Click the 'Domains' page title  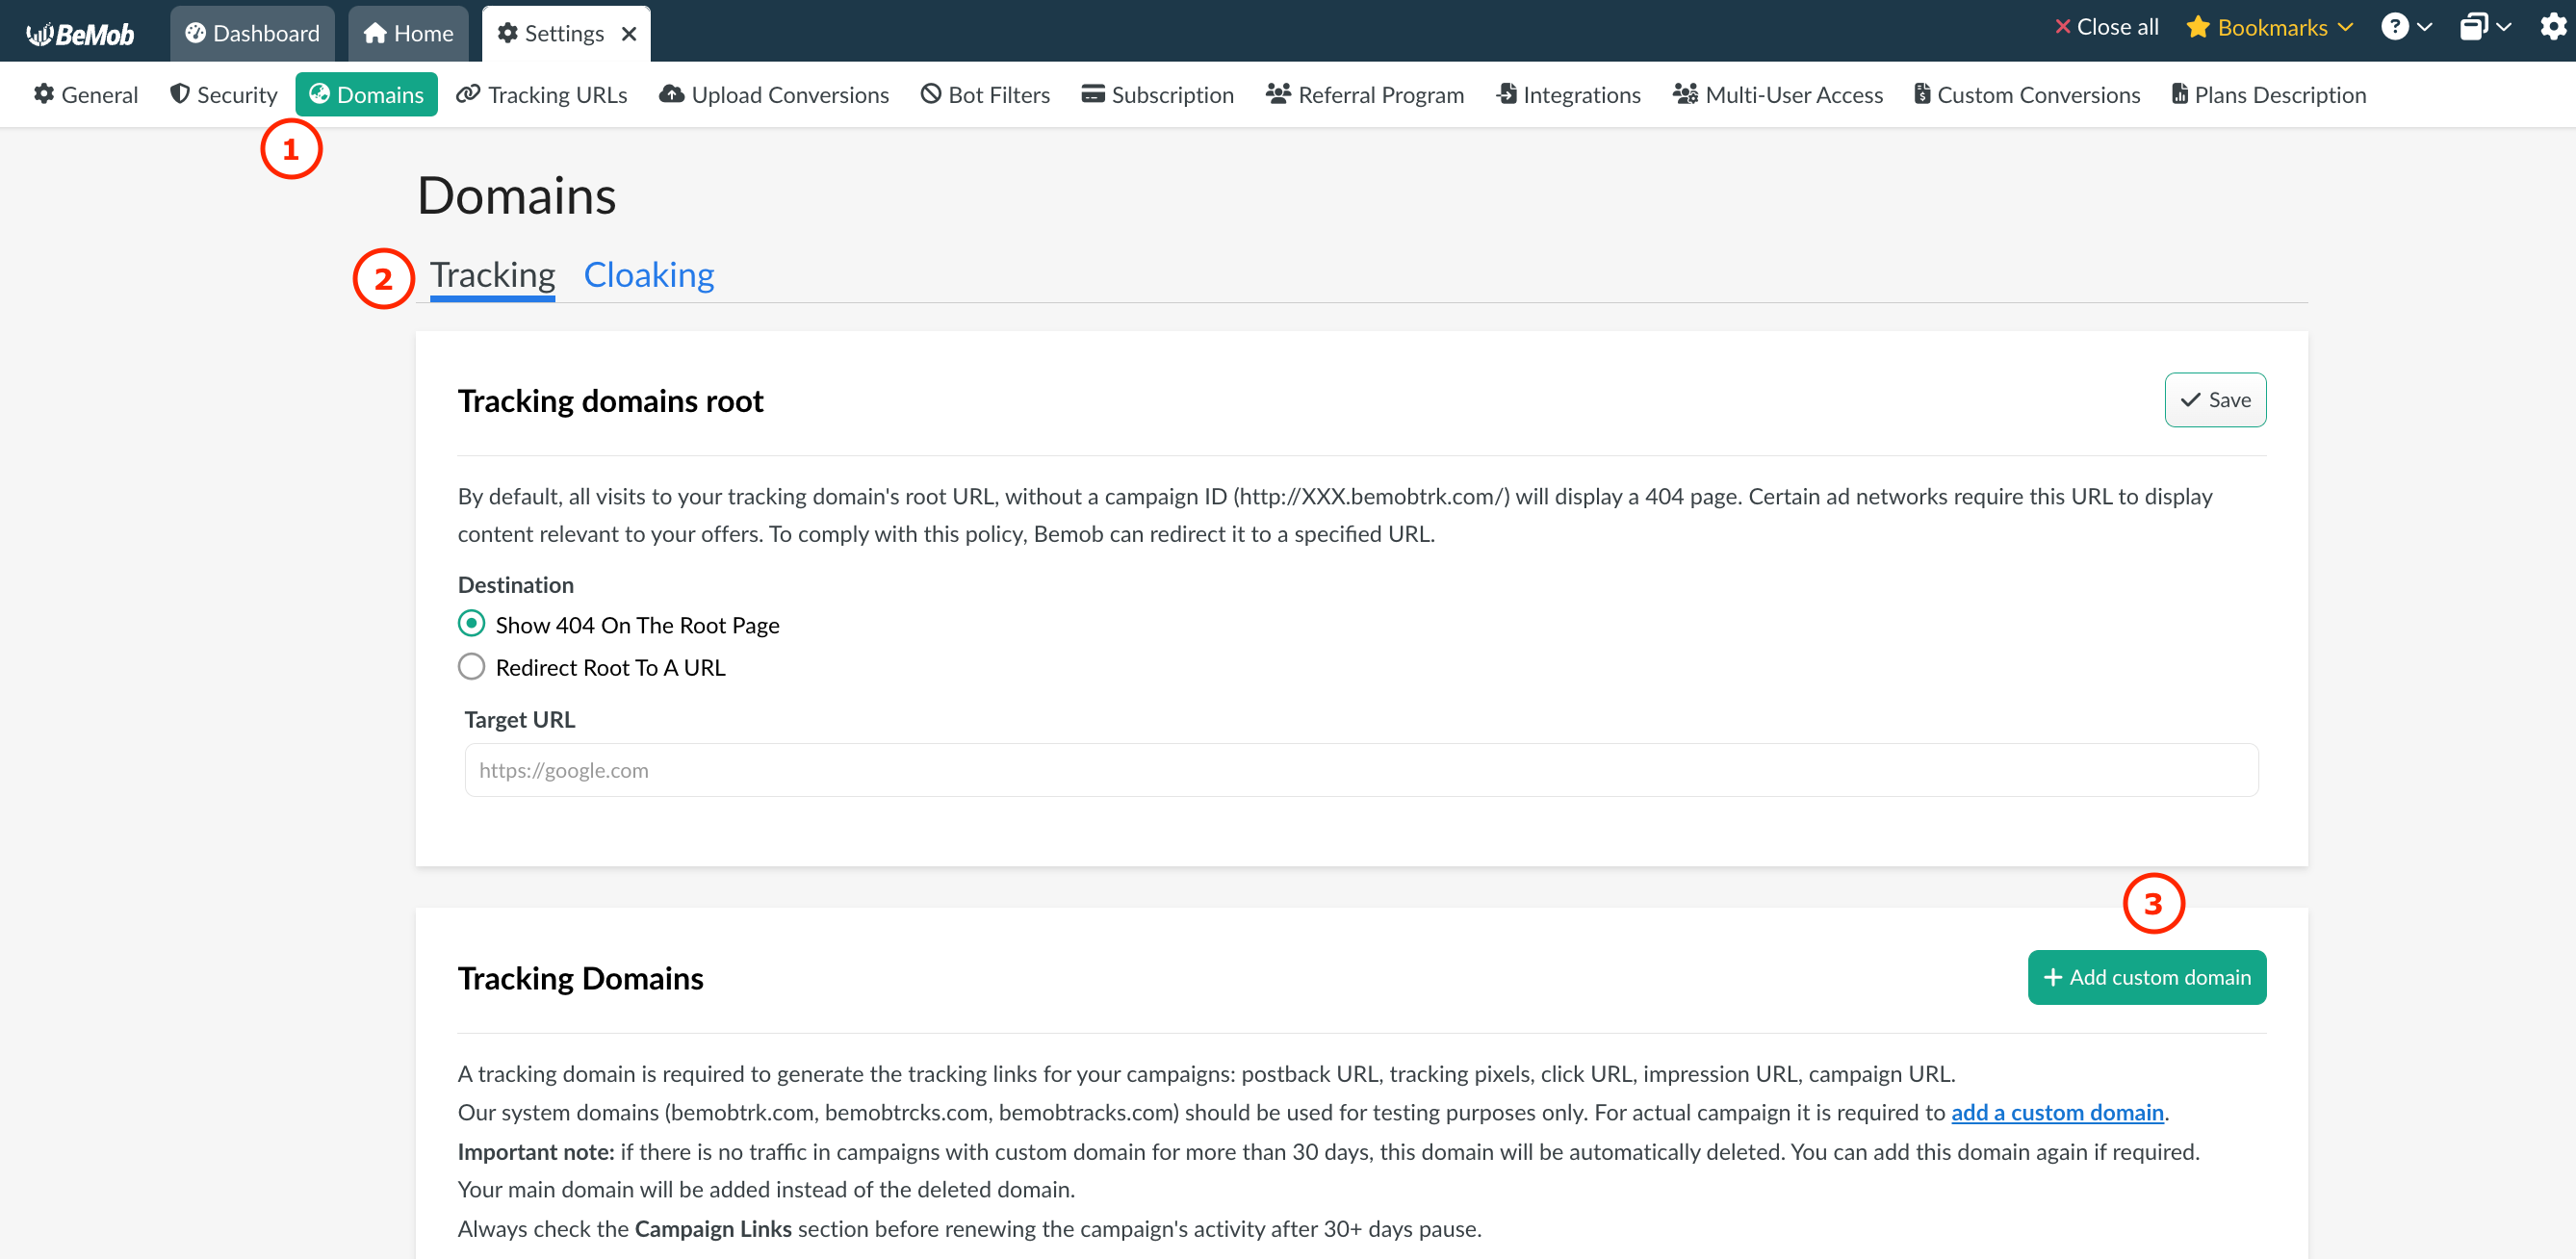[516, 195]
